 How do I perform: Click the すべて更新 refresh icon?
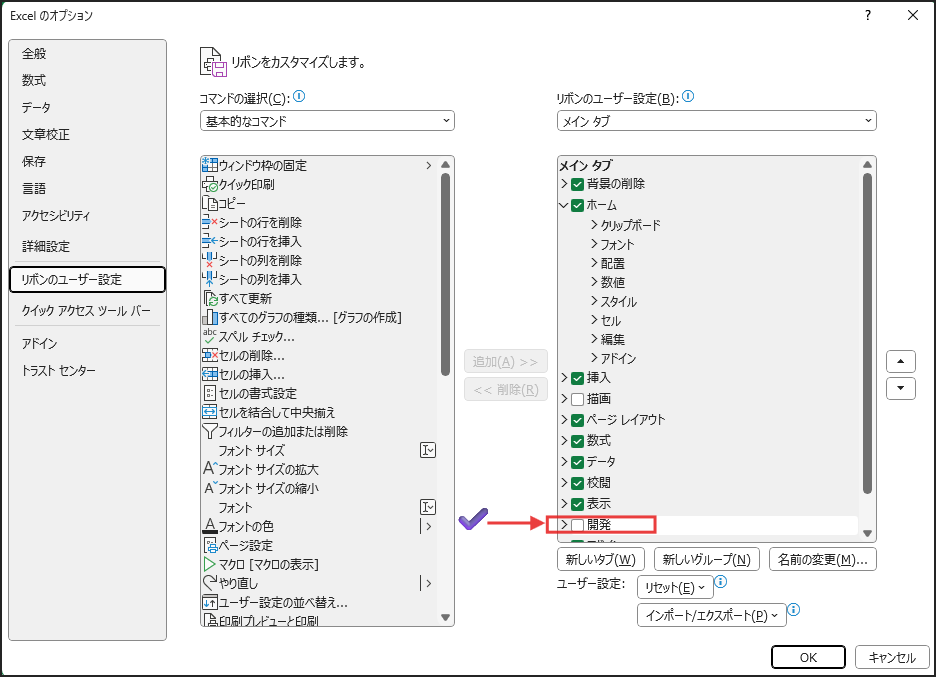210,298
